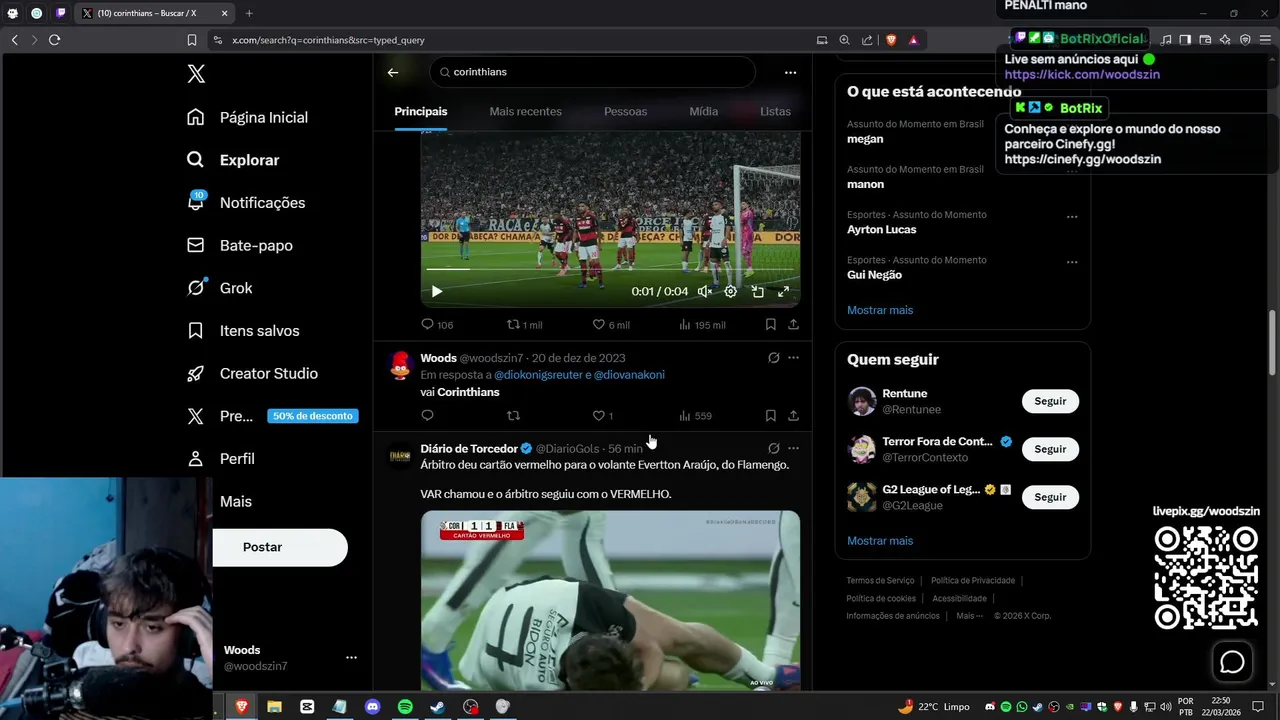Unmute the video volume
The height and width of the screenshot is (720, 1280).
tap(704, 291)
